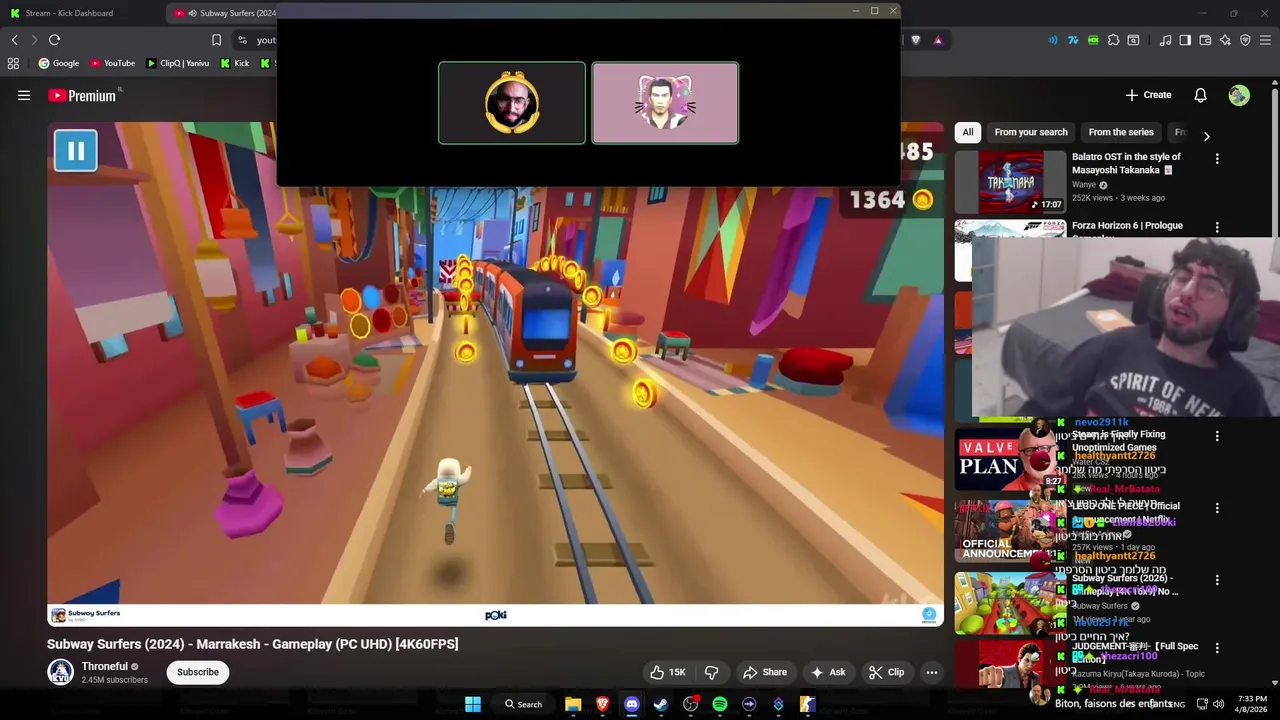
Task: Open Valve Plan video thumbnail
Action: (1010, 460)
